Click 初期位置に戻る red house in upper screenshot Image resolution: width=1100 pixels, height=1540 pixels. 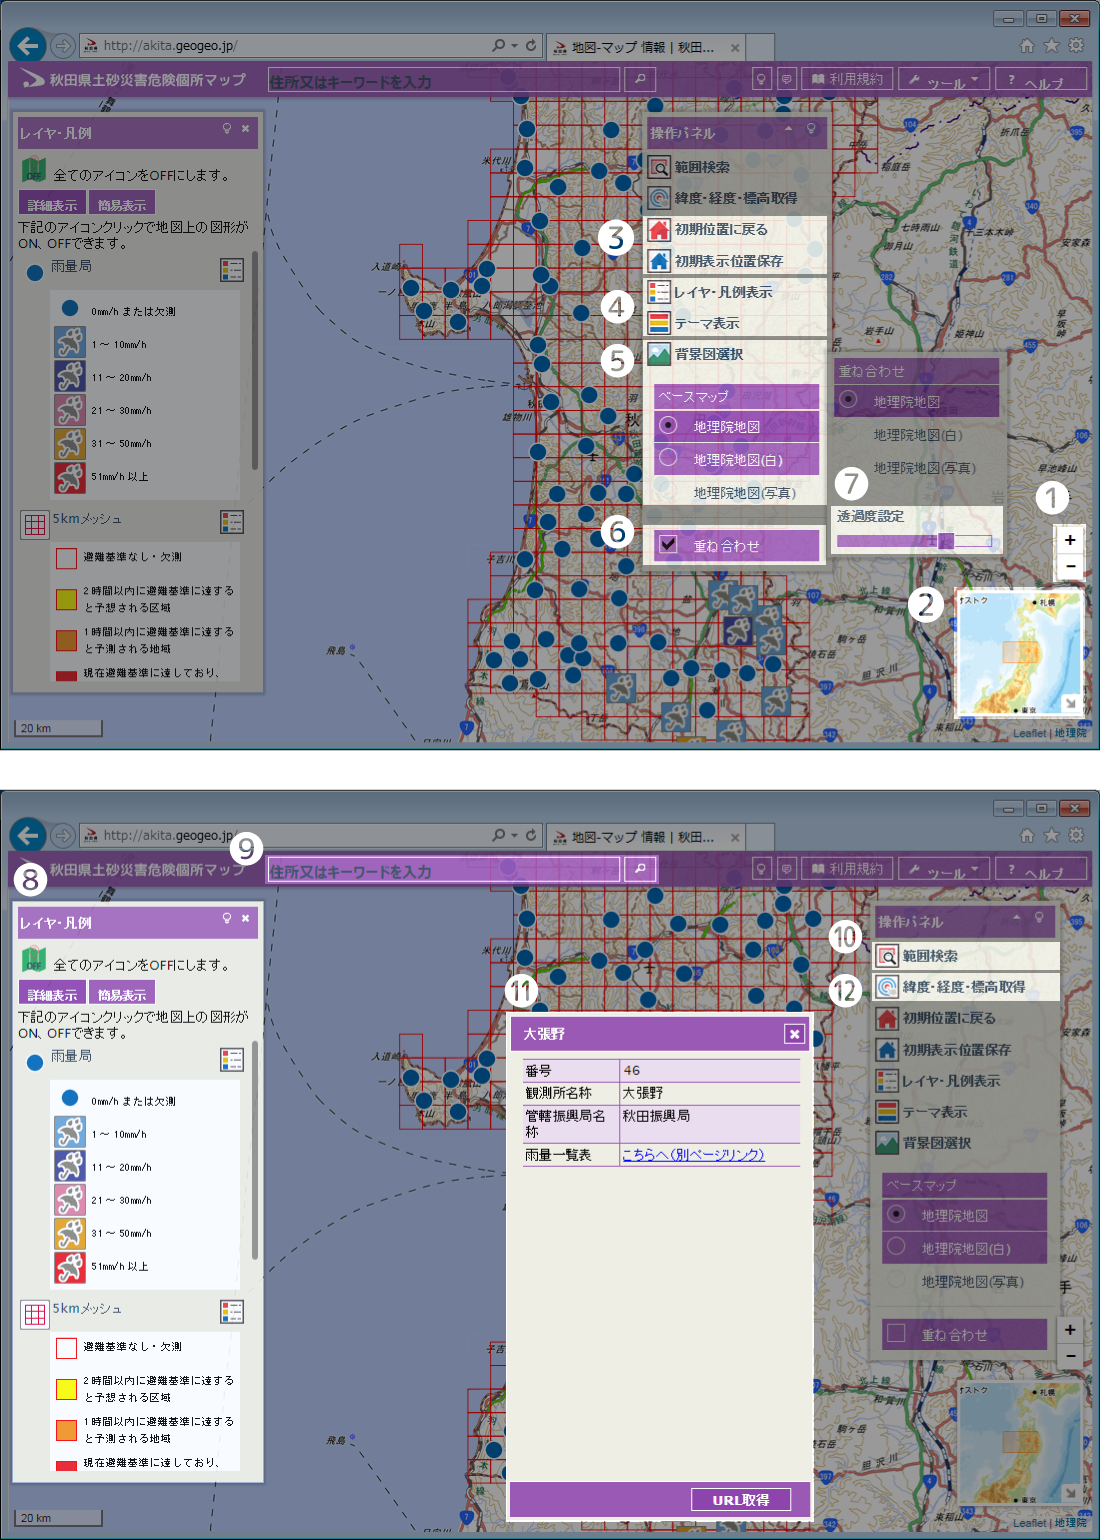(659, 229)
